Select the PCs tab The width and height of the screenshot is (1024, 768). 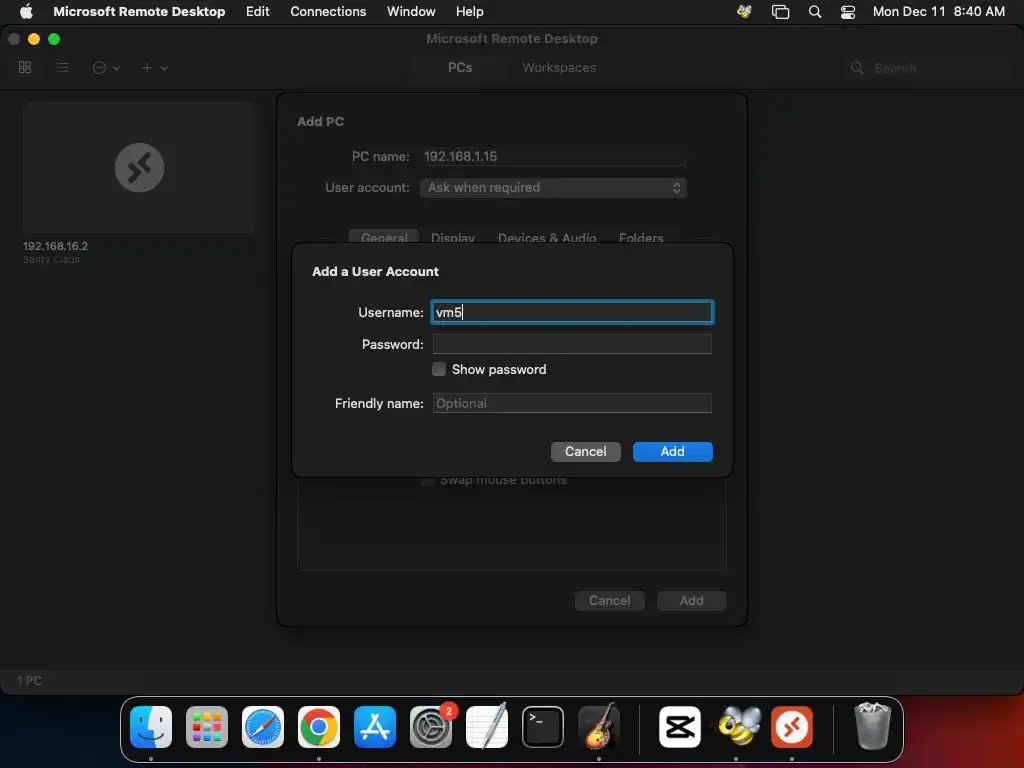(460, 67)
